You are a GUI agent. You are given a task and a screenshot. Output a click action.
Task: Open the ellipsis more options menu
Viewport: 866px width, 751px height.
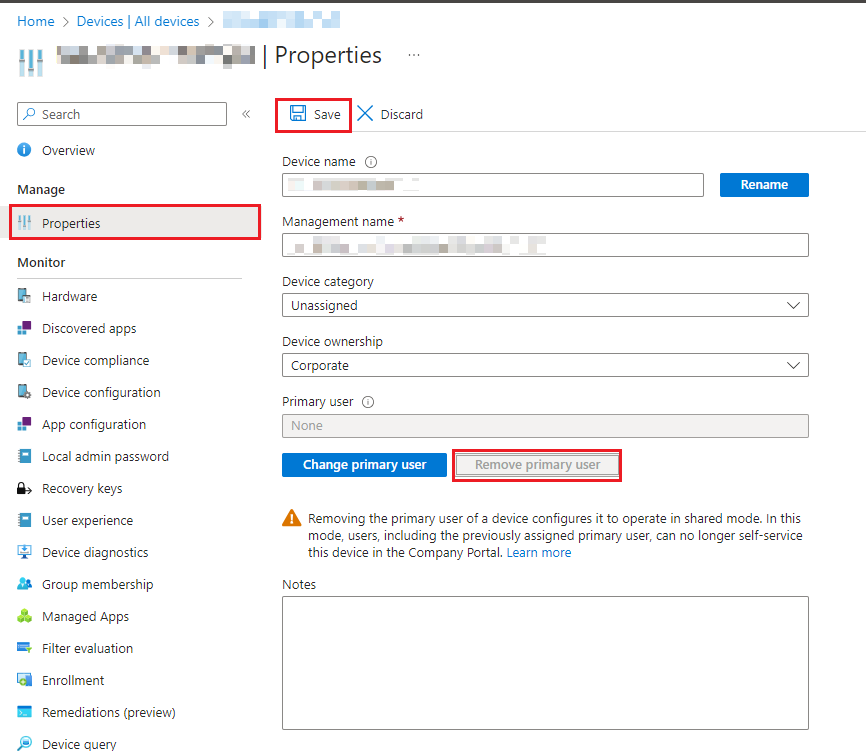click(414, 57)
